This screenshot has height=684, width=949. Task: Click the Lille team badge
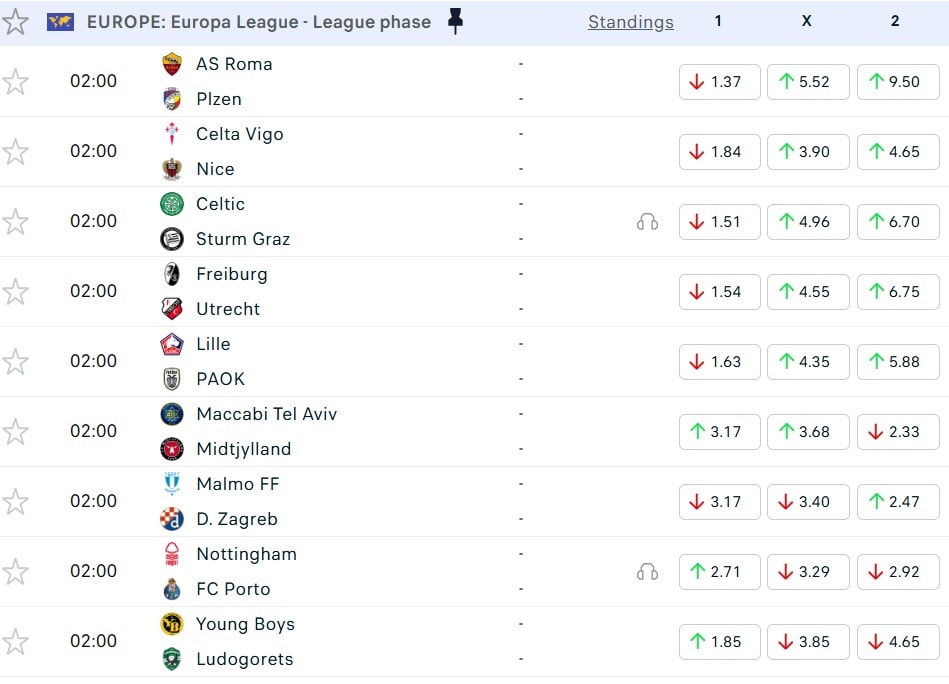click(172, 344)
